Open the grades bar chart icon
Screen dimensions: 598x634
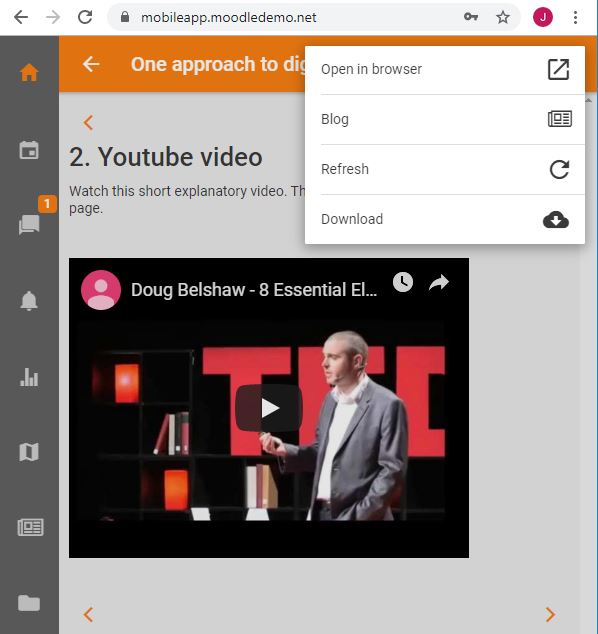29,377
